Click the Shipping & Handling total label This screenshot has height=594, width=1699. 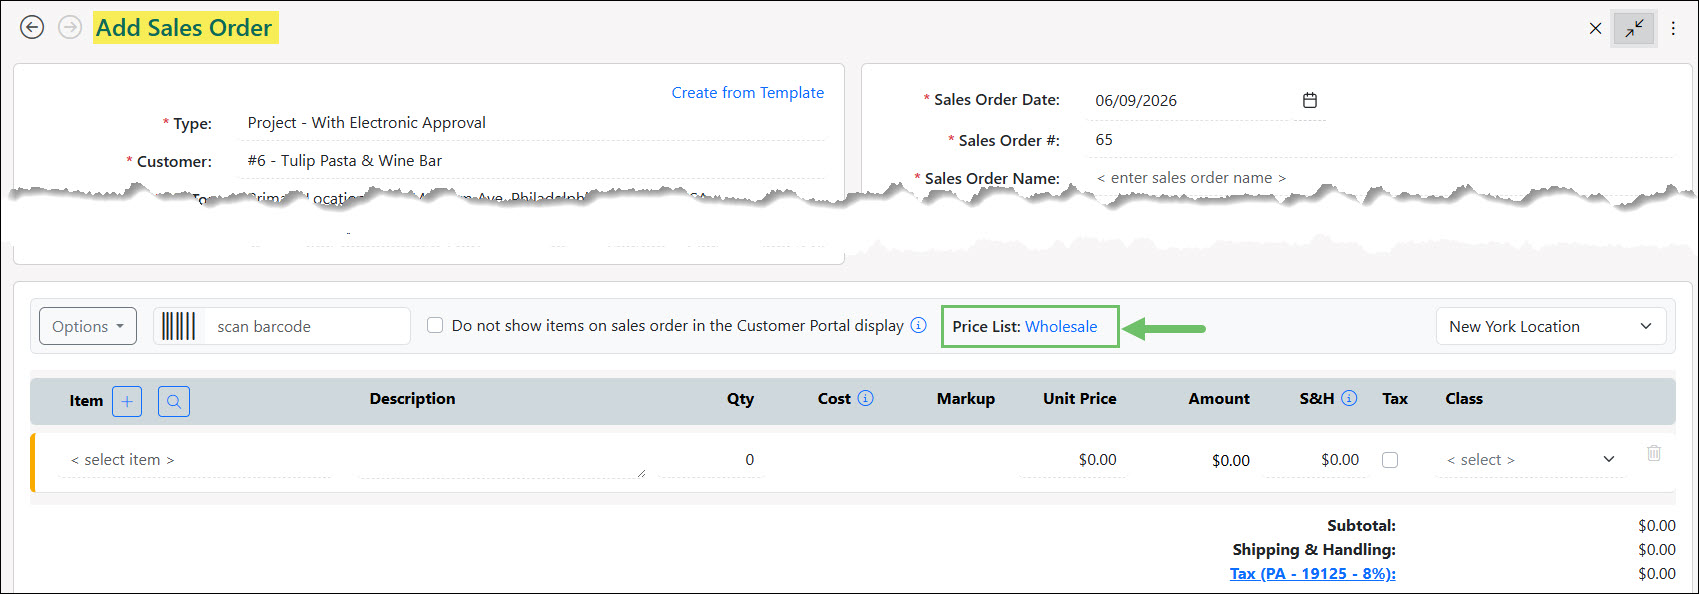(x=1314, y=549)
